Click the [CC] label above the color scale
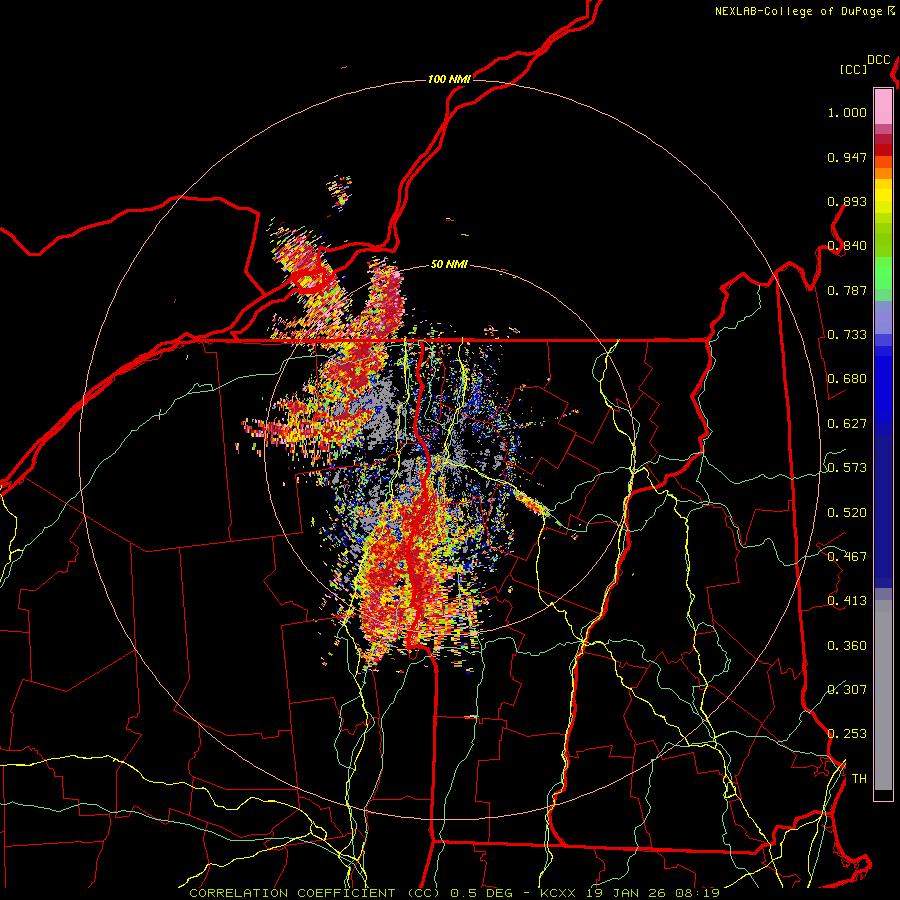The width and height of the screenshot is (900, 900). 853,69
